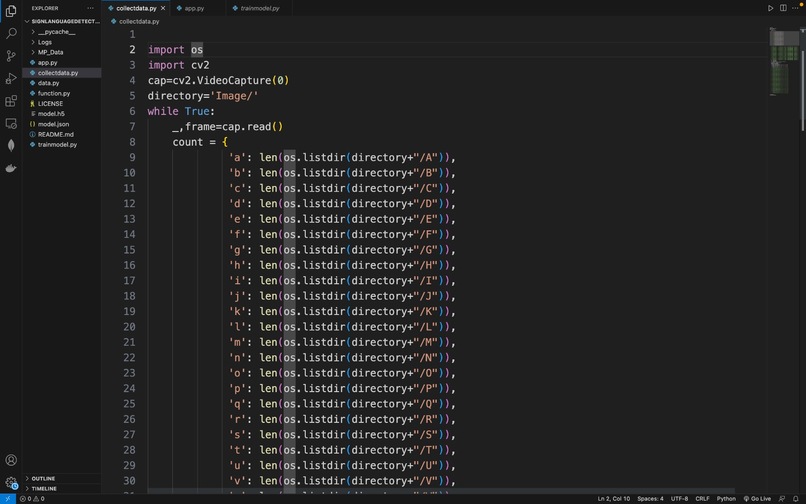Change the CRLF end of line sequence
The height and width of the screenshot is (504, 806).
pyautogui.click(x=702, y=499)
